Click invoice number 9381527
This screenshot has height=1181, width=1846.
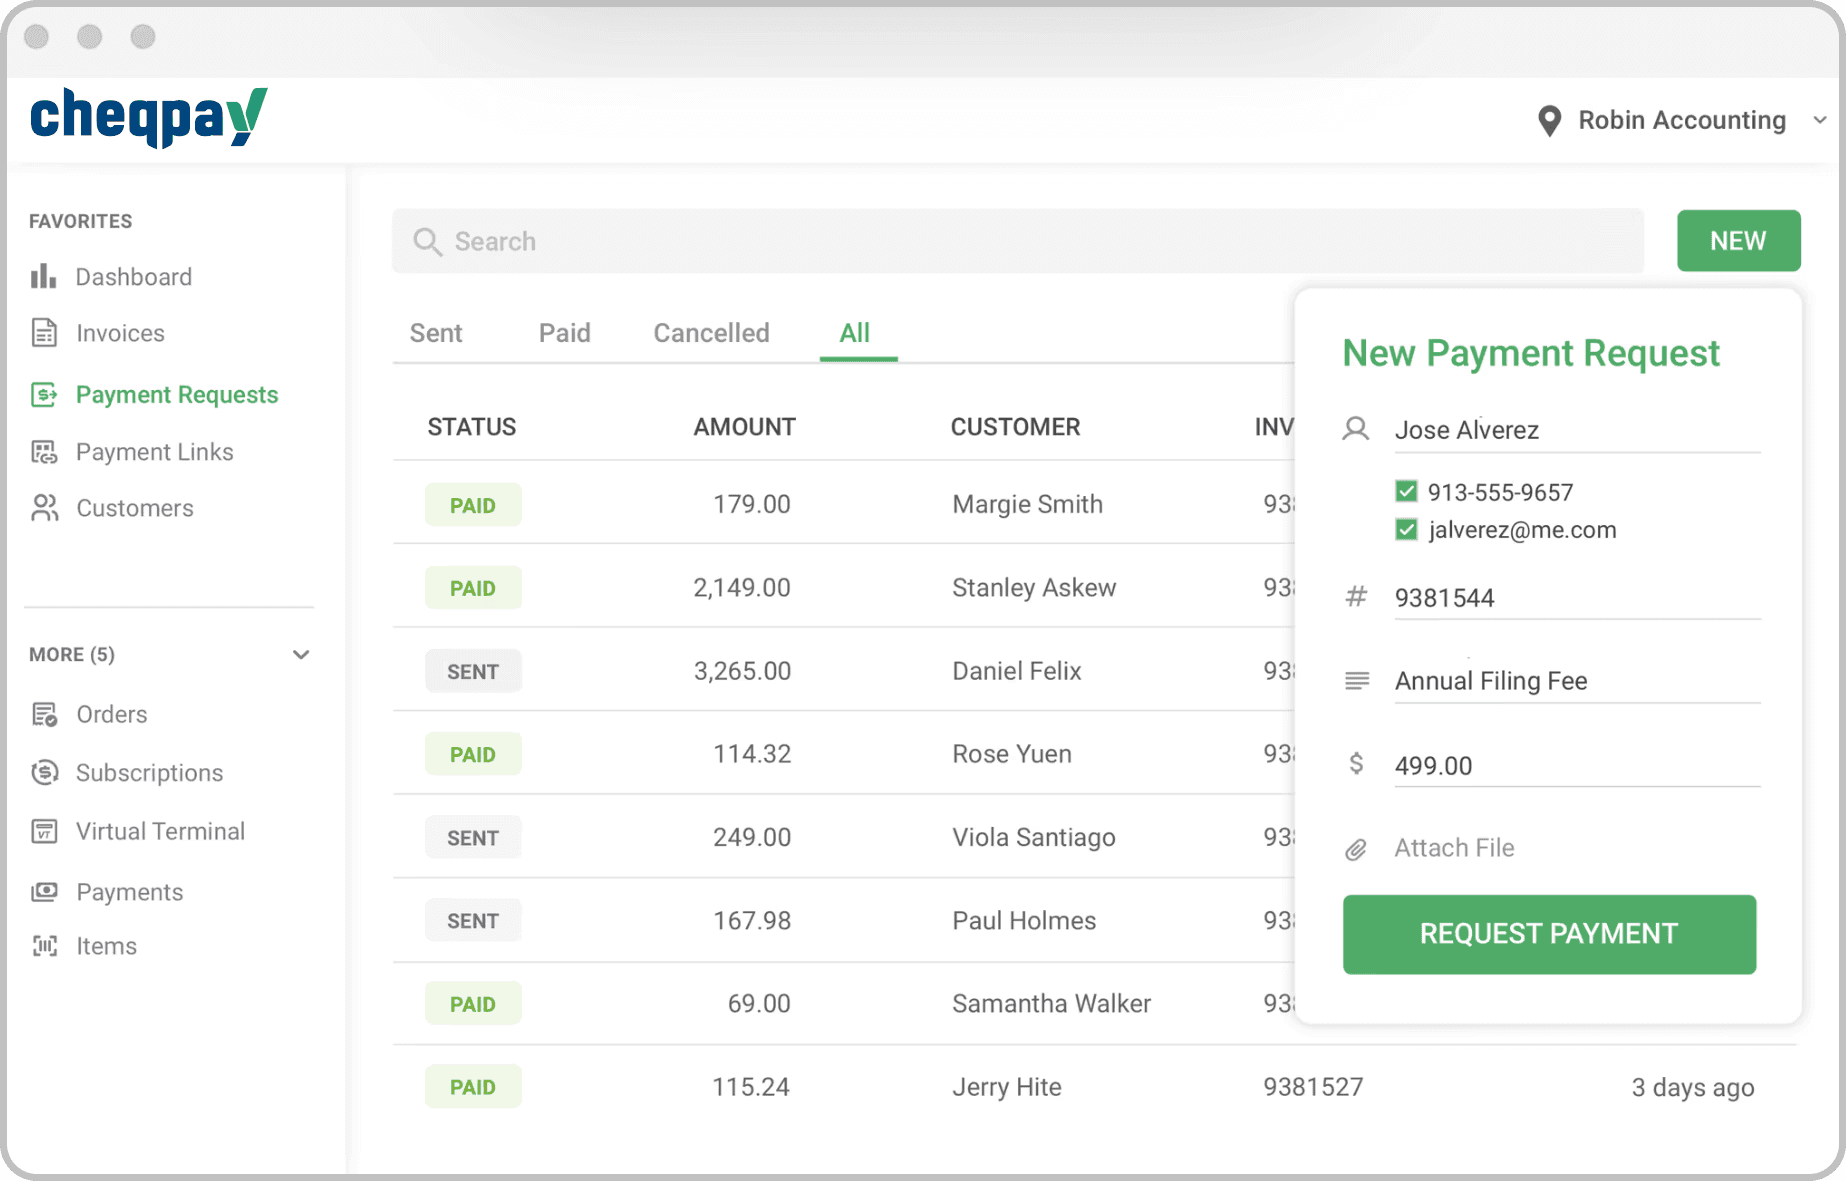point(1313,1087)
